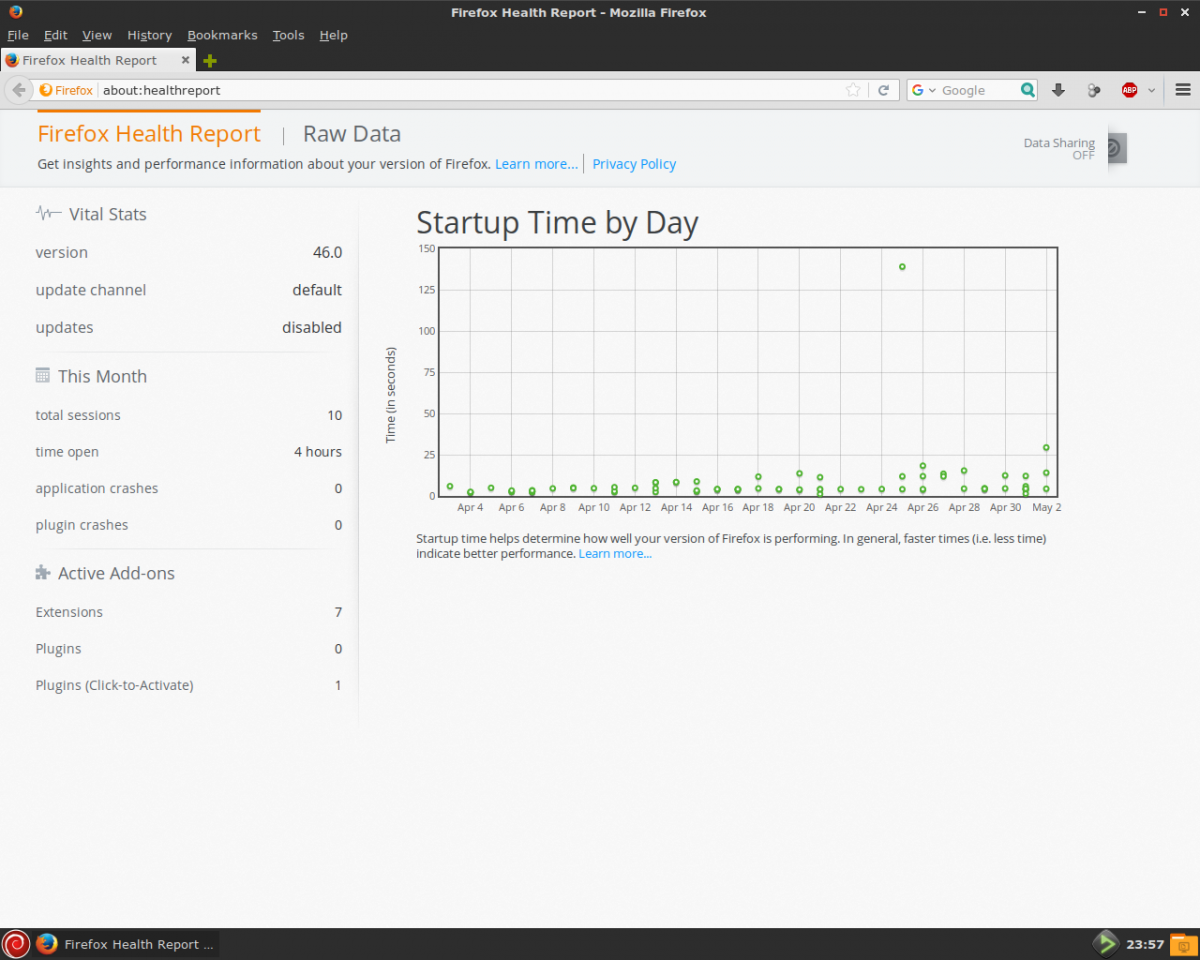Image resolution: width=1200 pixels, height=960 pixels.
Task: Click the 'plugin crashes' label
Action: pos(82,525)
